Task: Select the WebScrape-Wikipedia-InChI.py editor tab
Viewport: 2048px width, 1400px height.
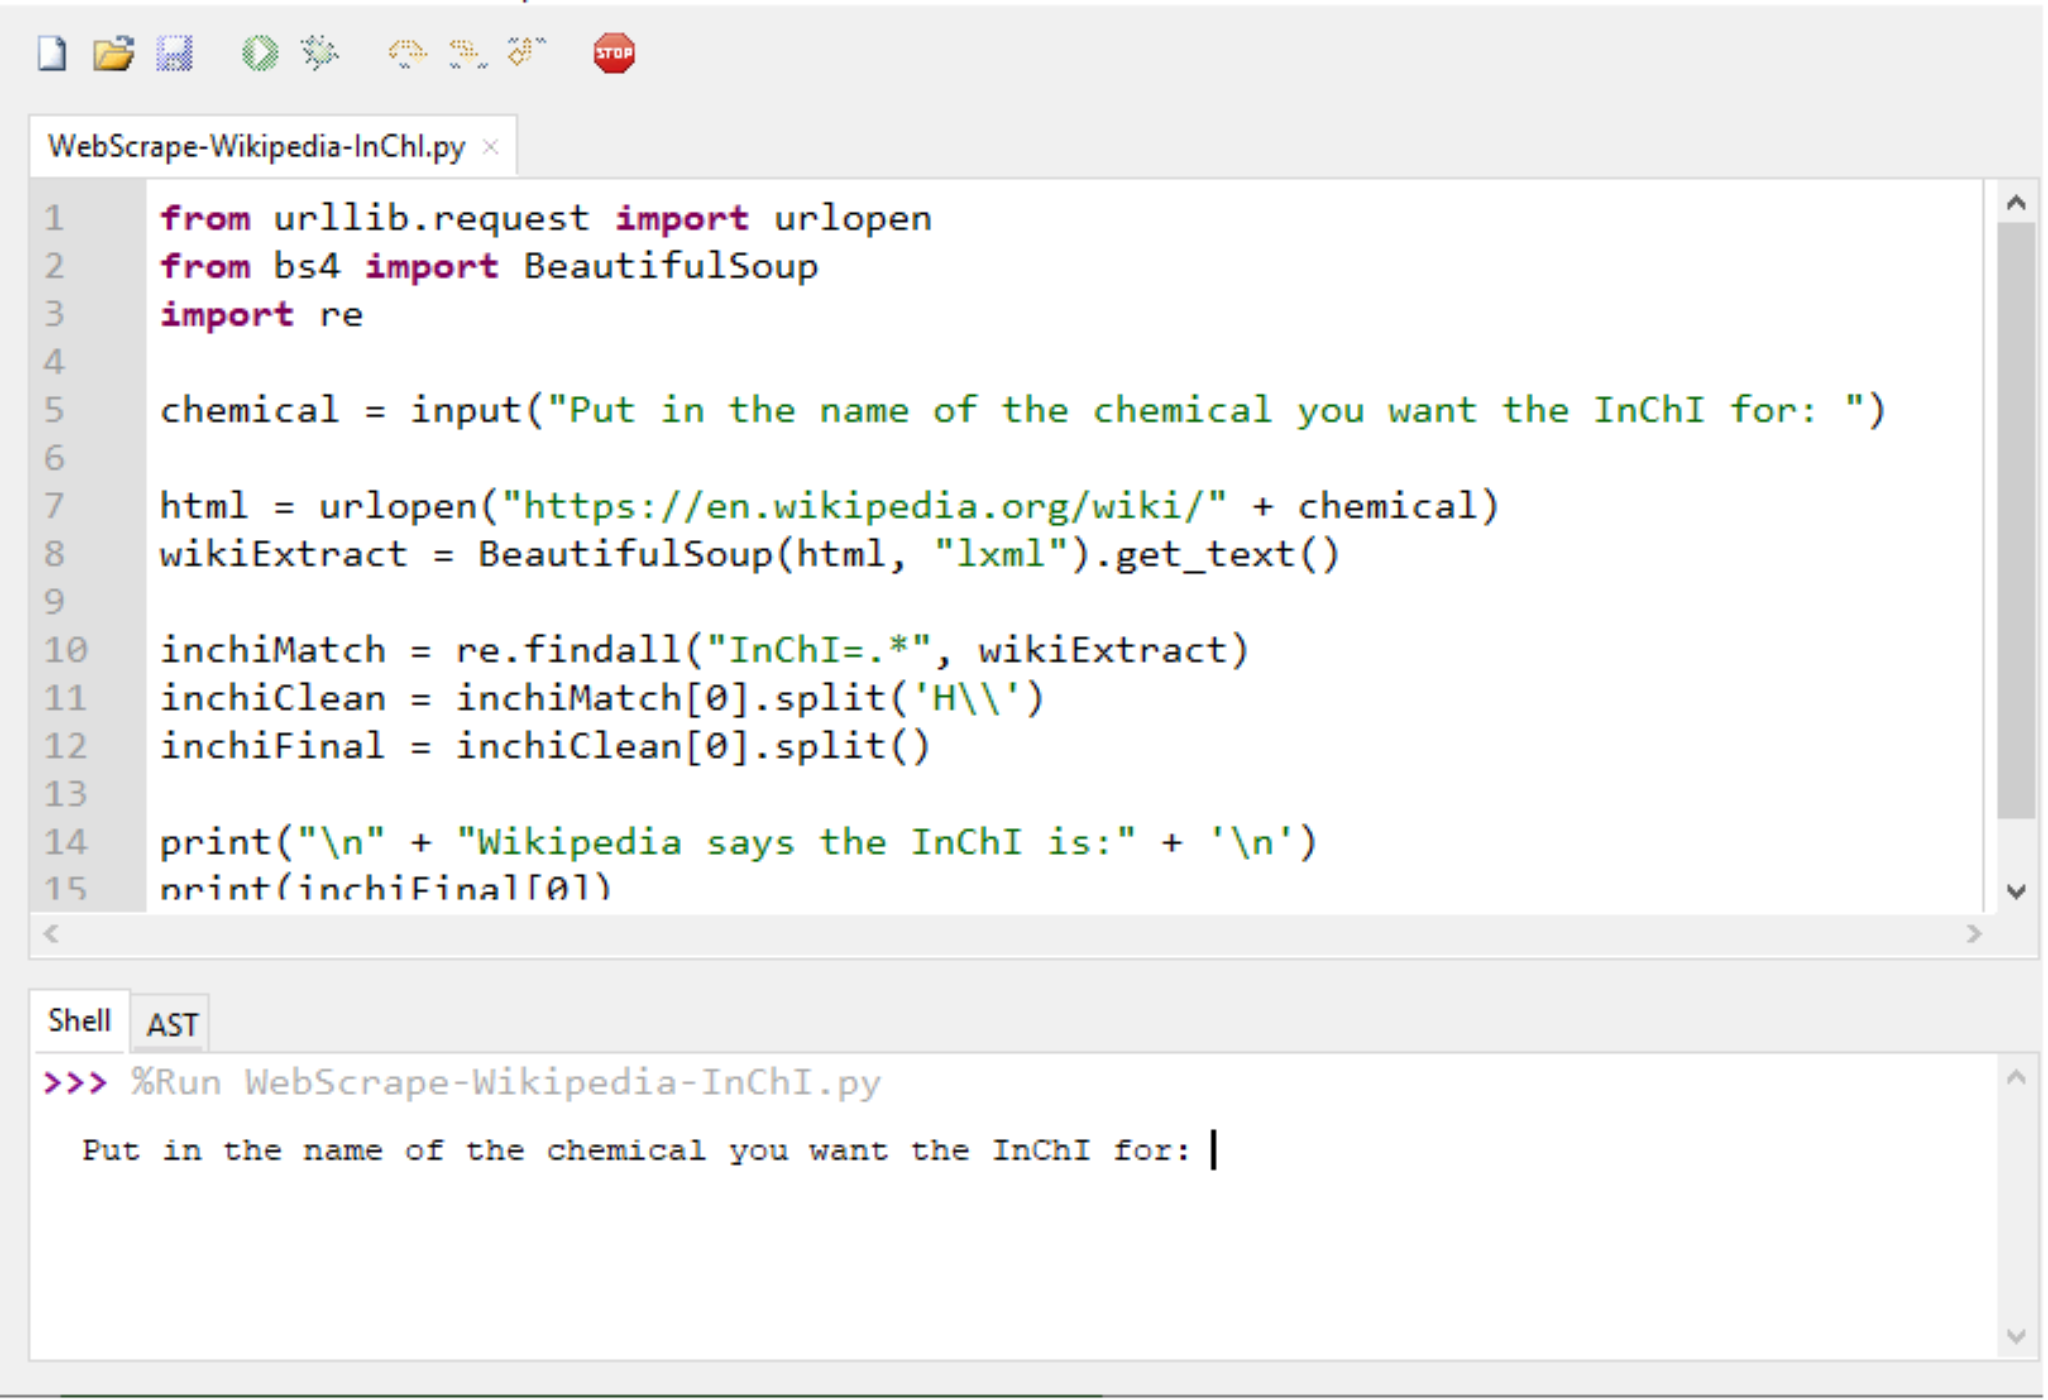Action: [x=255, y=146]
